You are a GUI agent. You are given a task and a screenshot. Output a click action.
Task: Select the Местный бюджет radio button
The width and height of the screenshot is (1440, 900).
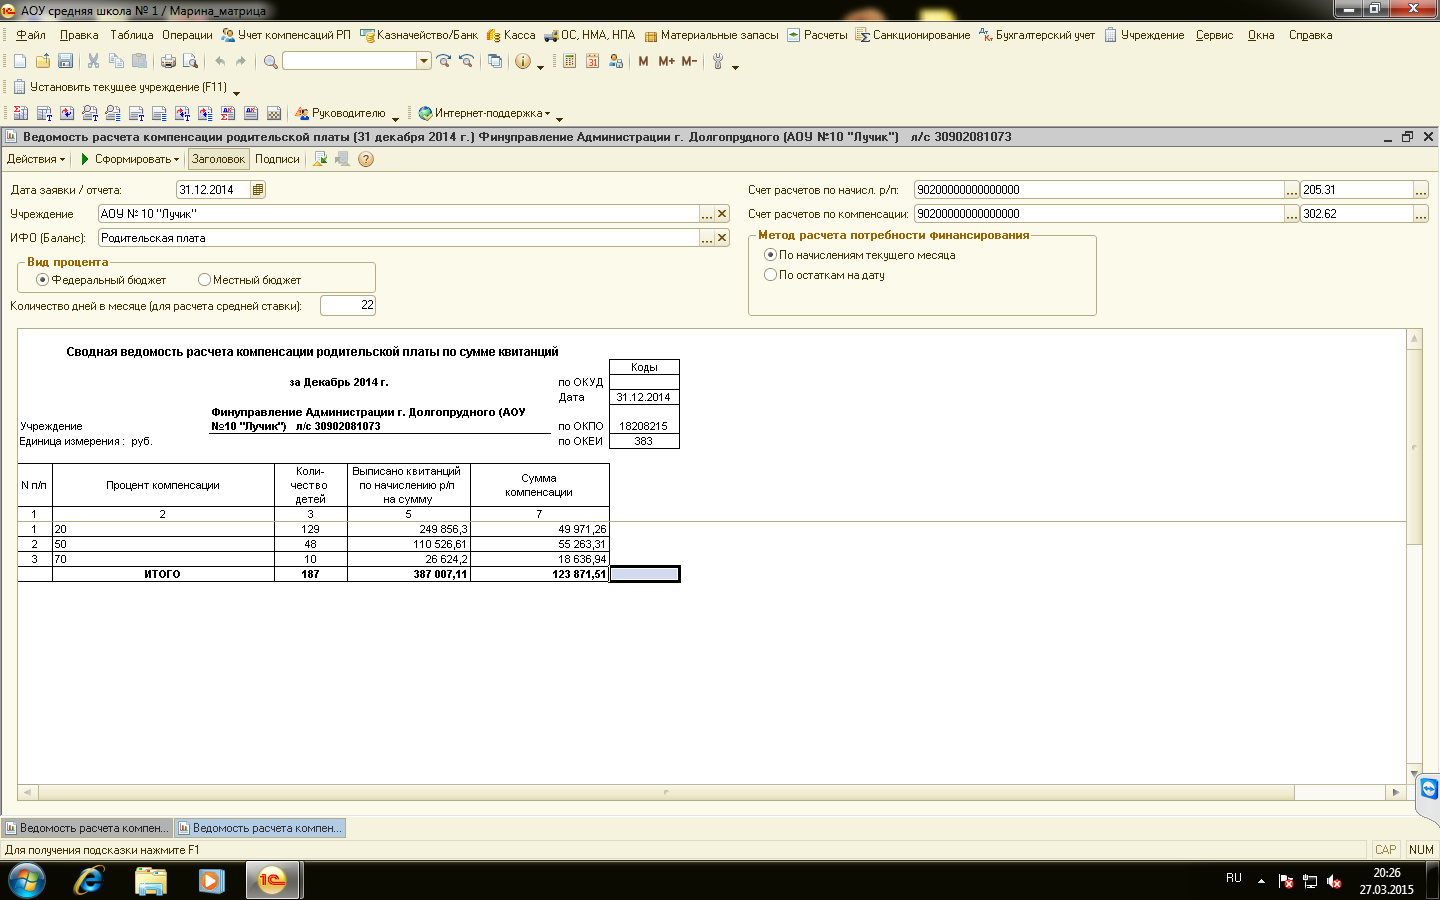[x=204, y=280]
